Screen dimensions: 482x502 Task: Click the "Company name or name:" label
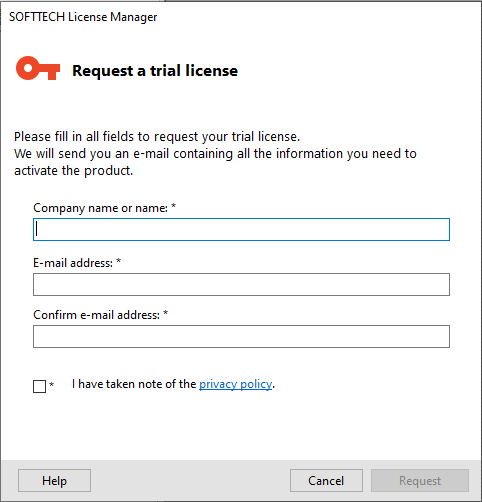click(x=100, y=208)
